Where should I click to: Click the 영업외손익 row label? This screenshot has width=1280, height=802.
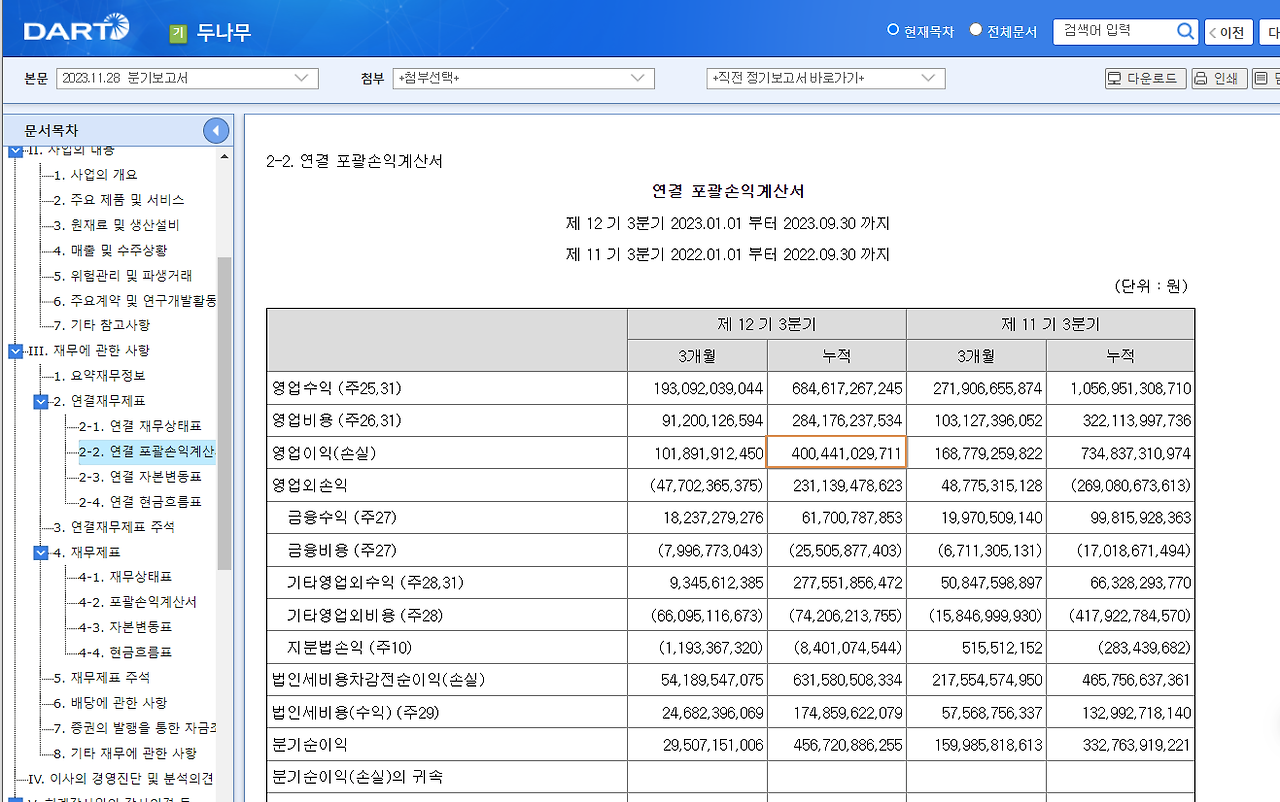coord(310,485)
